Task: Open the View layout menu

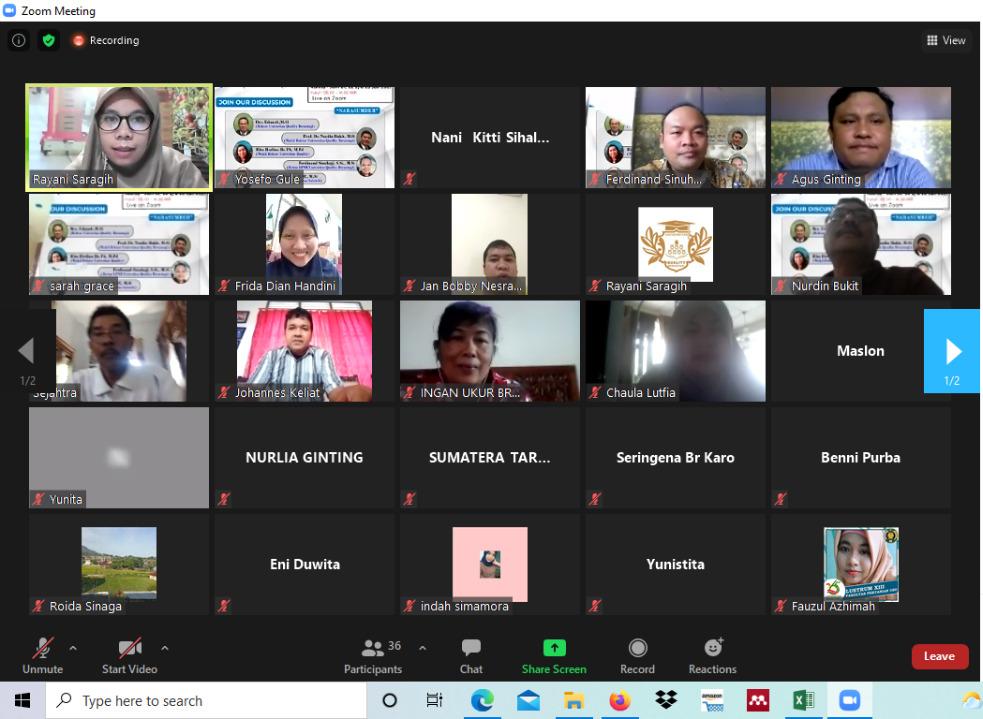Action: 946,41
